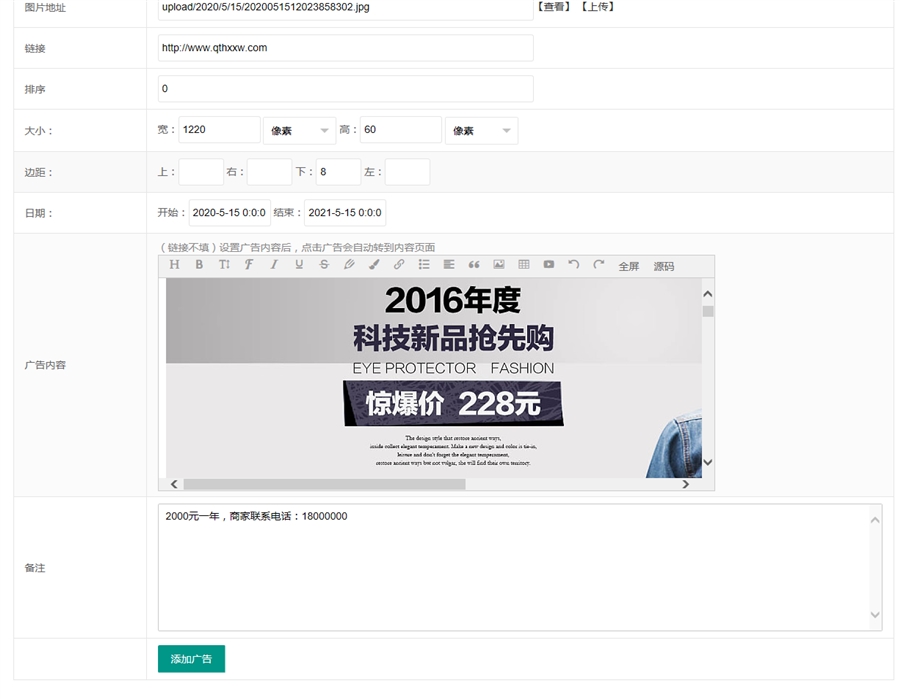This screenshot has width=900, height=699.
Task: Click the underline icon in editor
Action: [299, 265]
